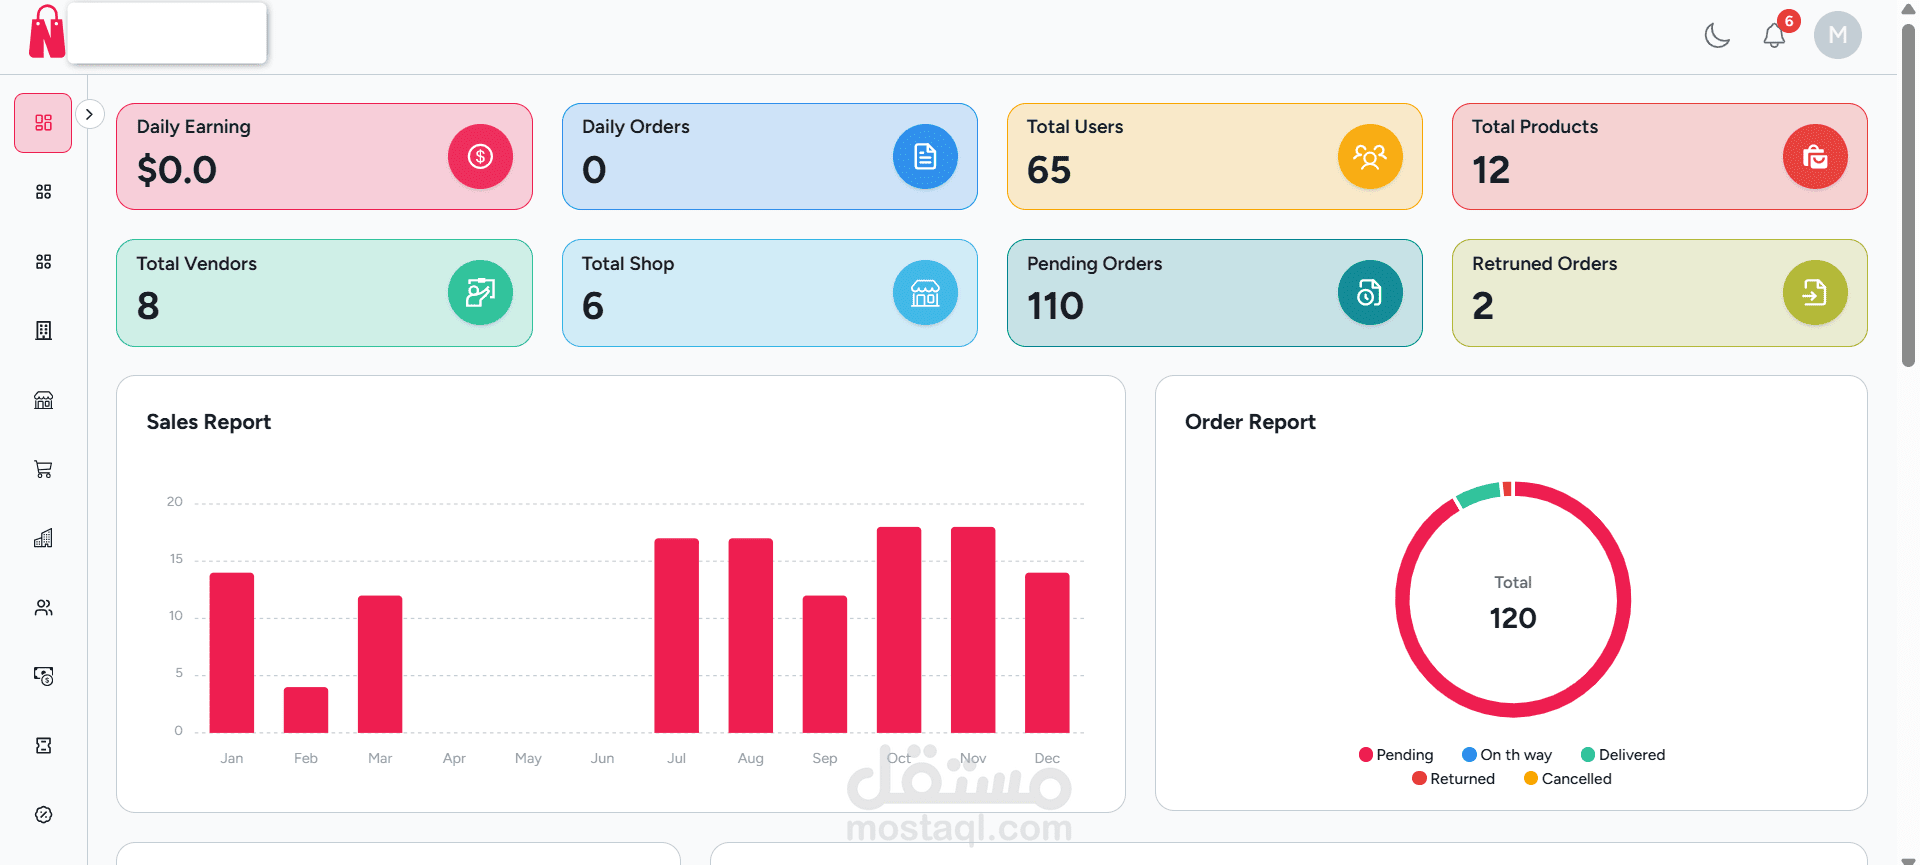The height and width of the screenshot is (865, 1920).
Task: Toggle On th way legend item
Action: coord(1507,755)
